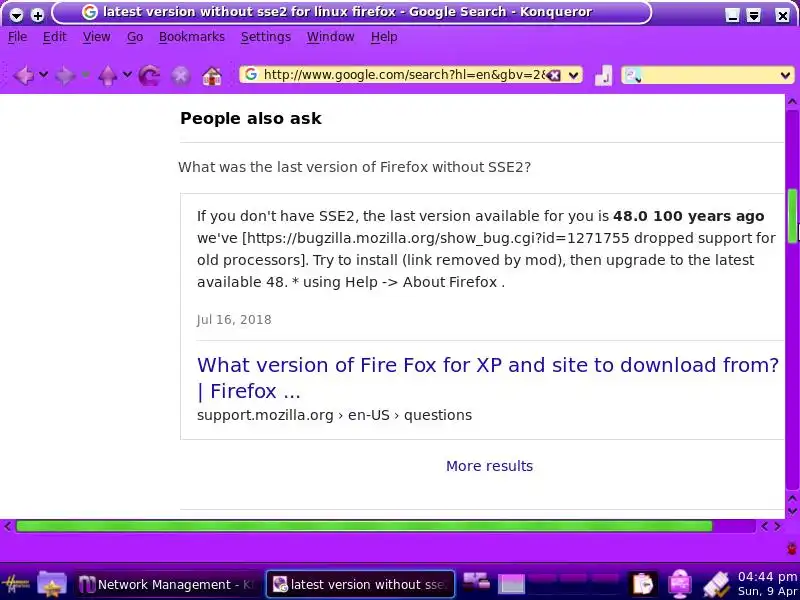Open the Window menu
The width and height of the screenshot is (800, 600).
coord(330,37)
